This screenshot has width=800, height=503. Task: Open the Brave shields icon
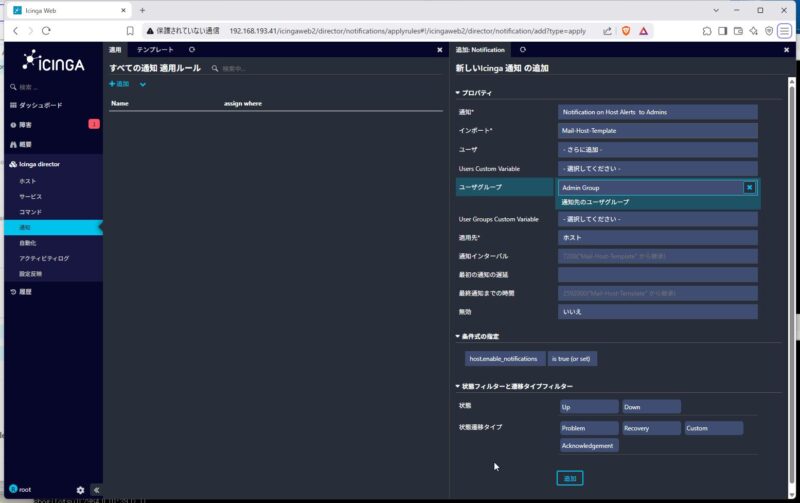(626, 31)
